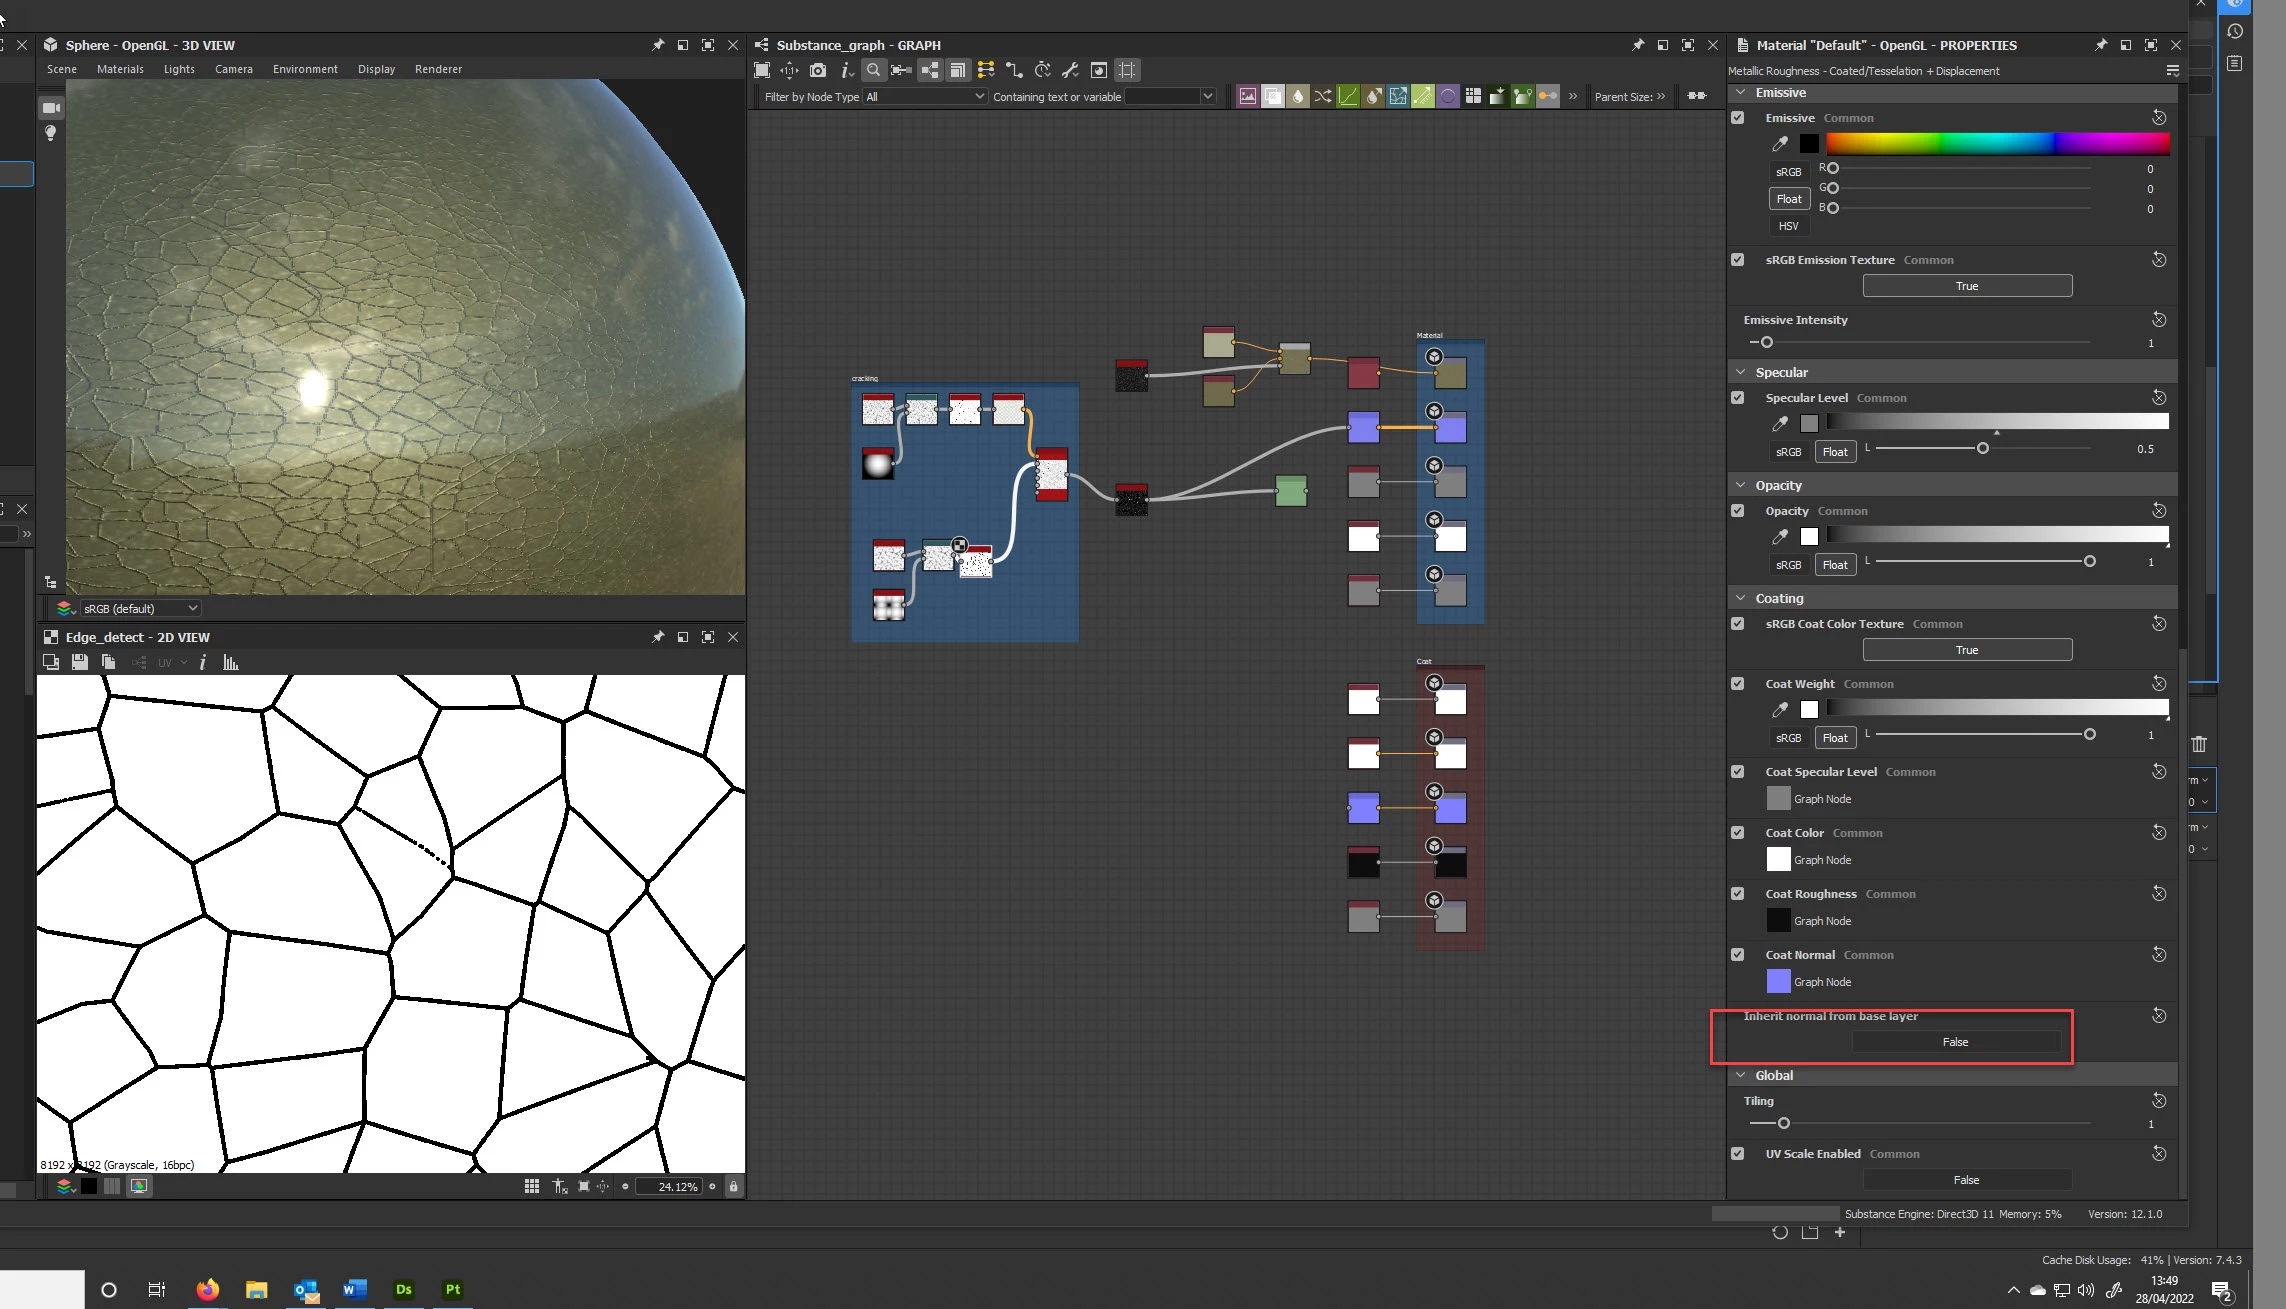
Task: Collapse the Specular section
Action: point(1741,372)
